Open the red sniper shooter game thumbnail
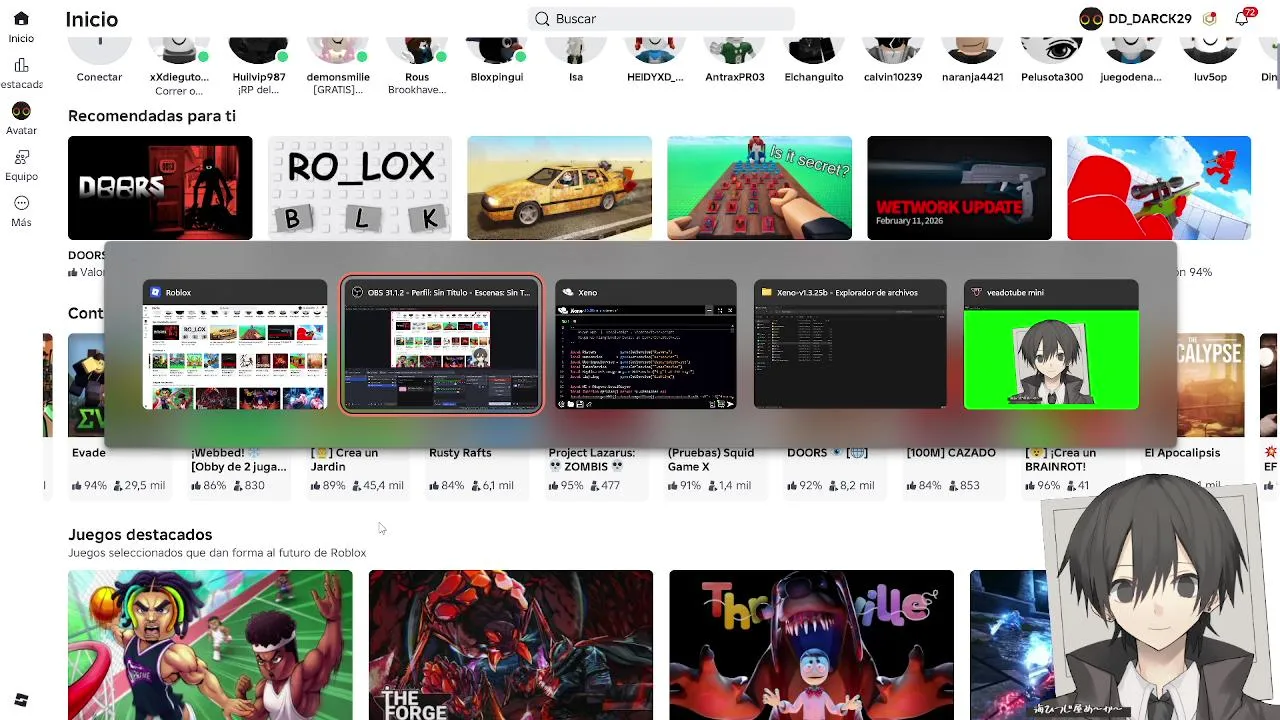 pyautogui.click(x=1159, y=188)
